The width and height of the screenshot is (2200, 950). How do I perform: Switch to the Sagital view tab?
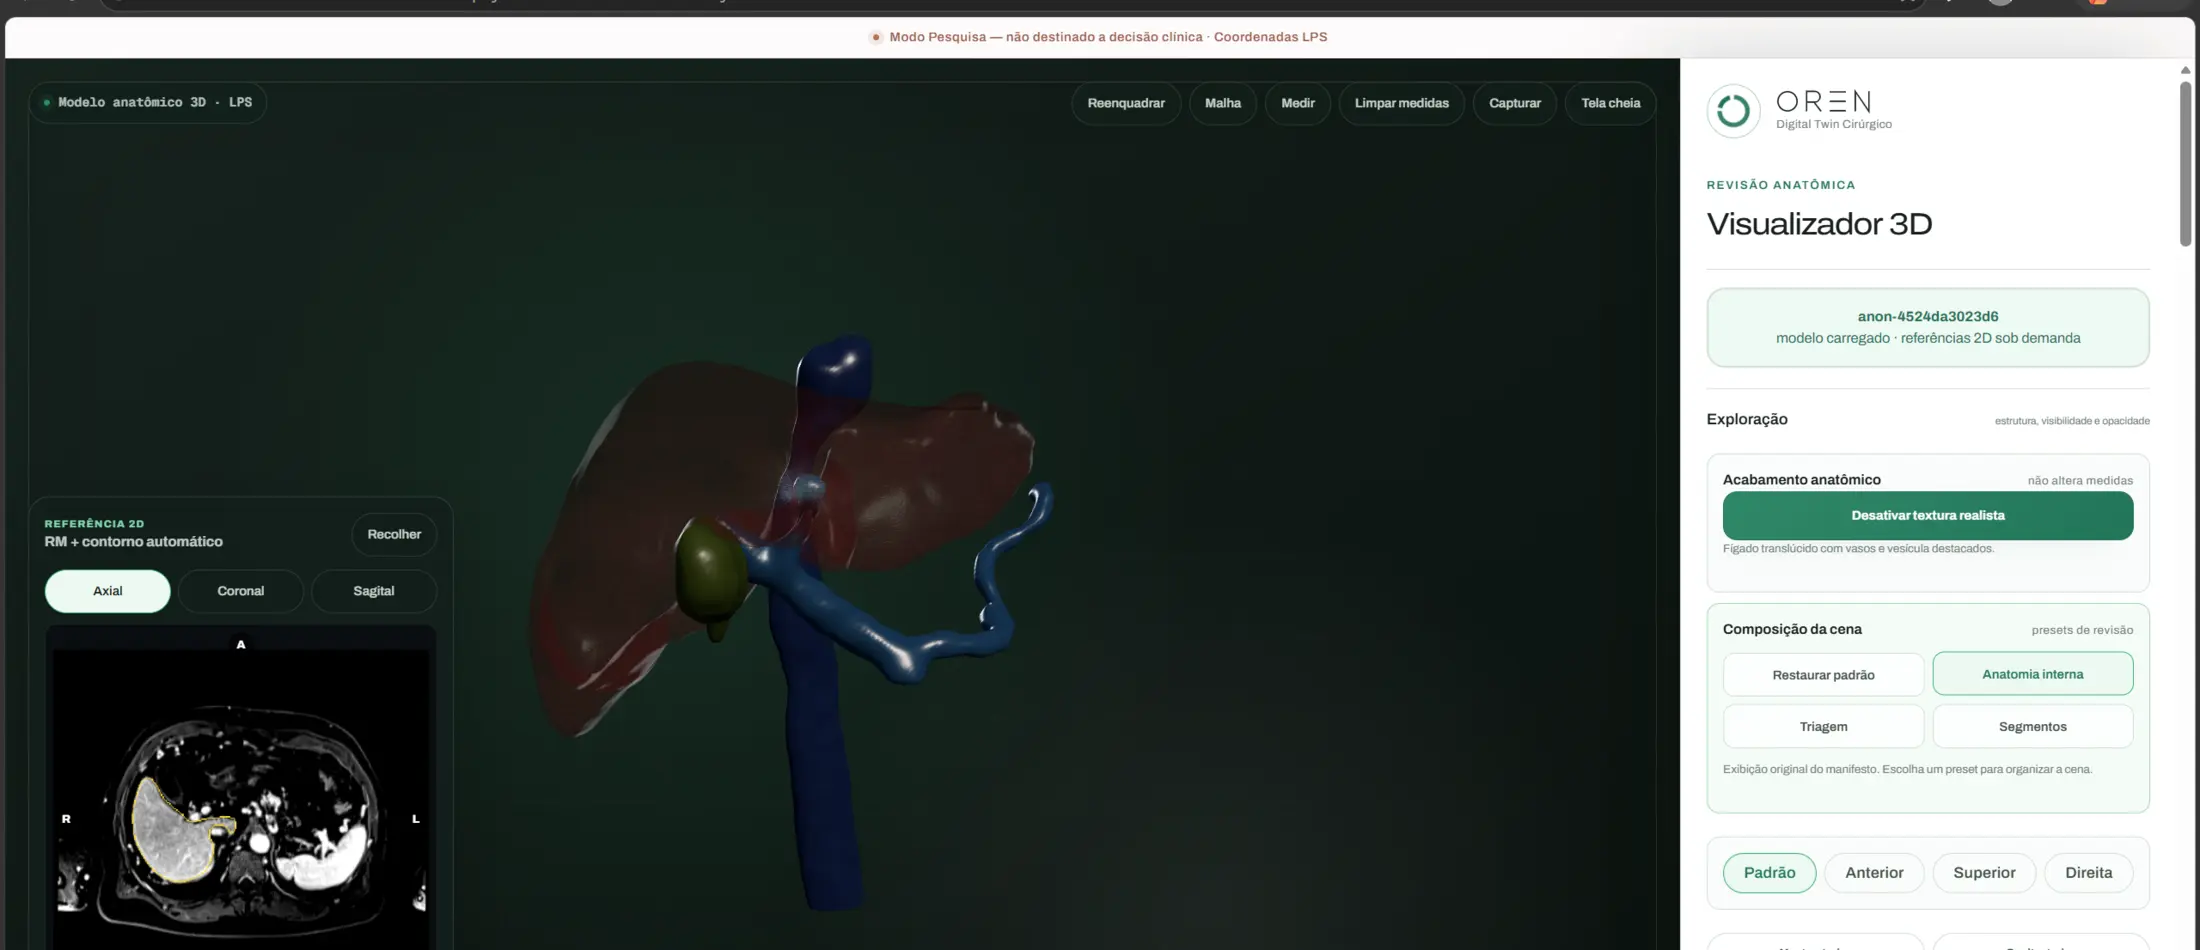373,591
